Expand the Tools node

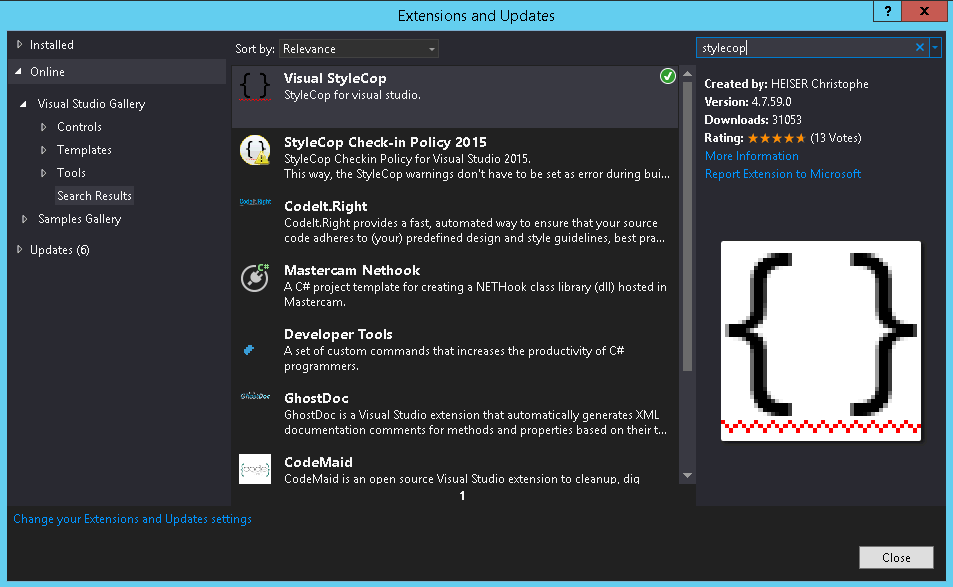pyautogui.click(x=44, y=173)
